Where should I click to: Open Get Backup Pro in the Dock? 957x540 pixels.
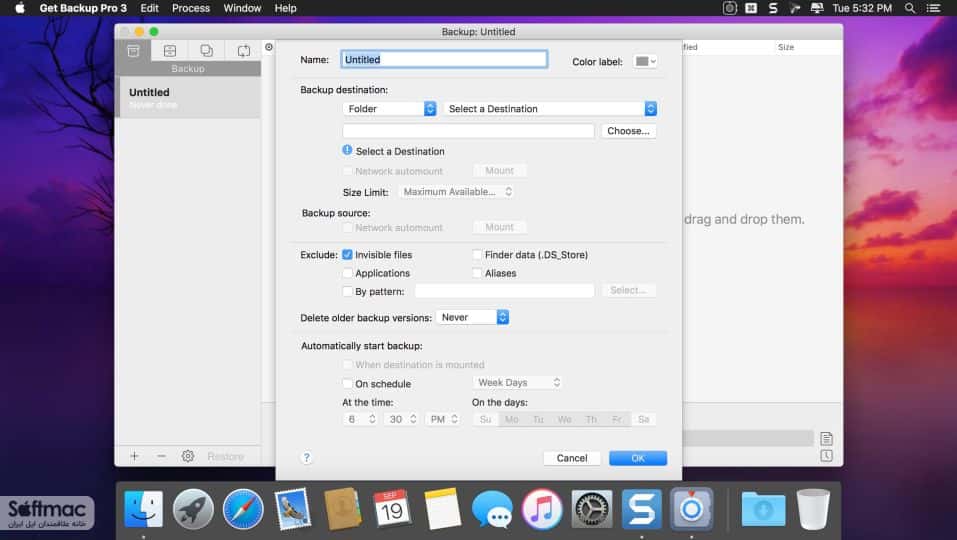tap(692, 509)
